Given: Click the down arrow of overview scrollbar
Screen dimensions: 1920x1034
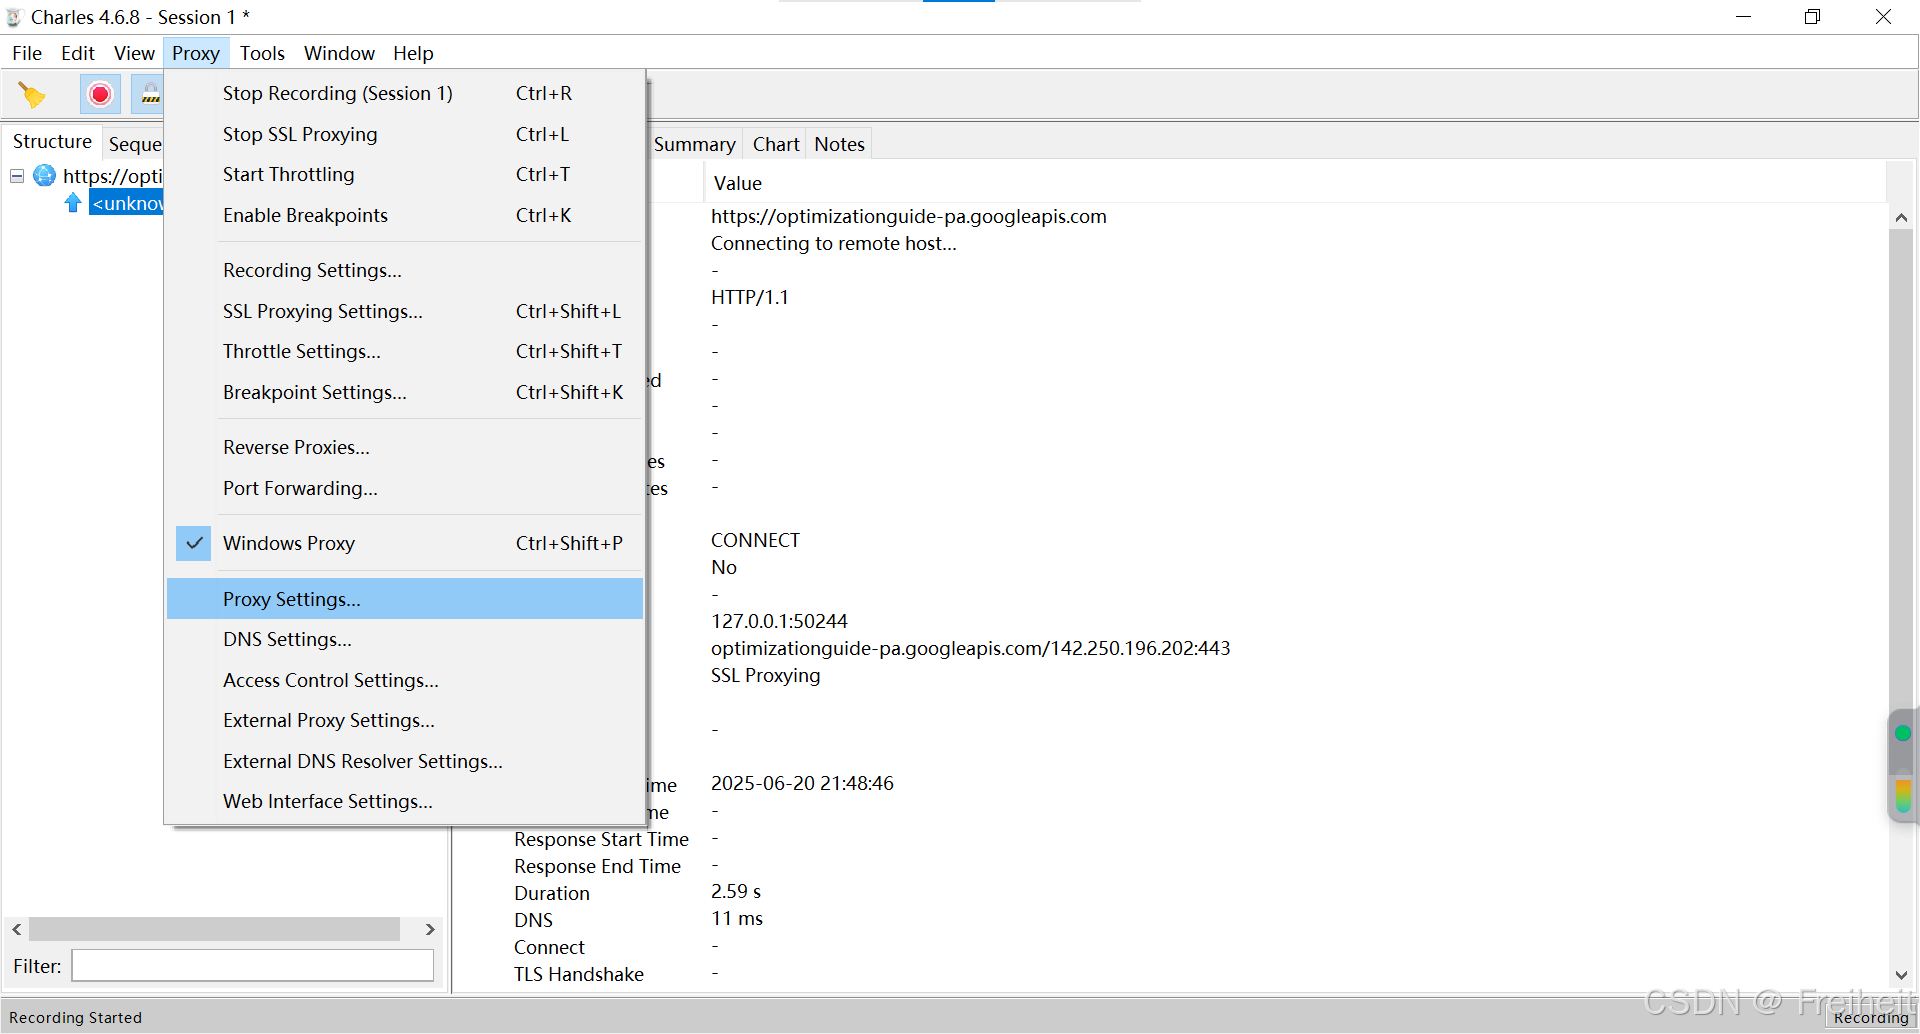Looking at the screenshot, I should pos(1901,975).
